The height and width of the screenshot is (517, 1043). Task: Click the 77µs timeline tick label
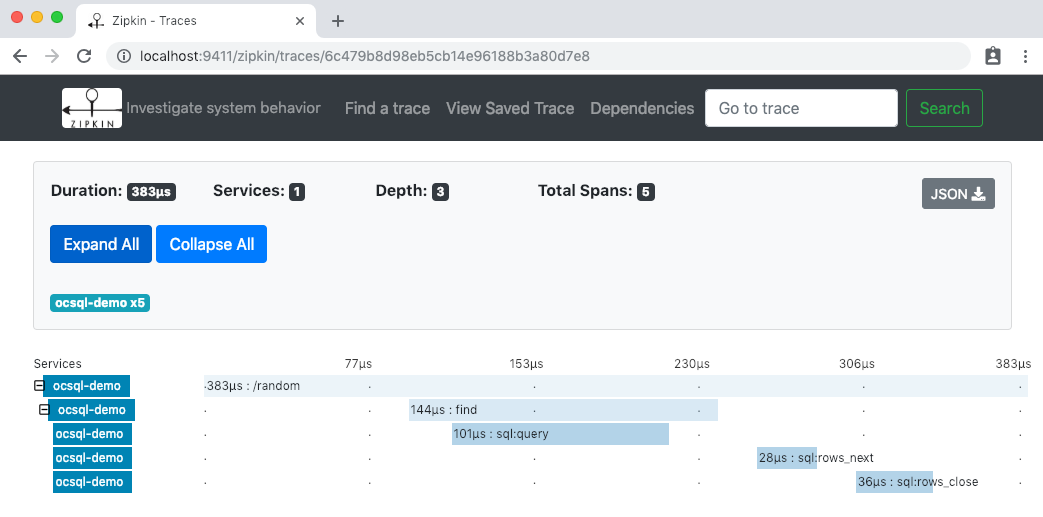click(358, 364)
